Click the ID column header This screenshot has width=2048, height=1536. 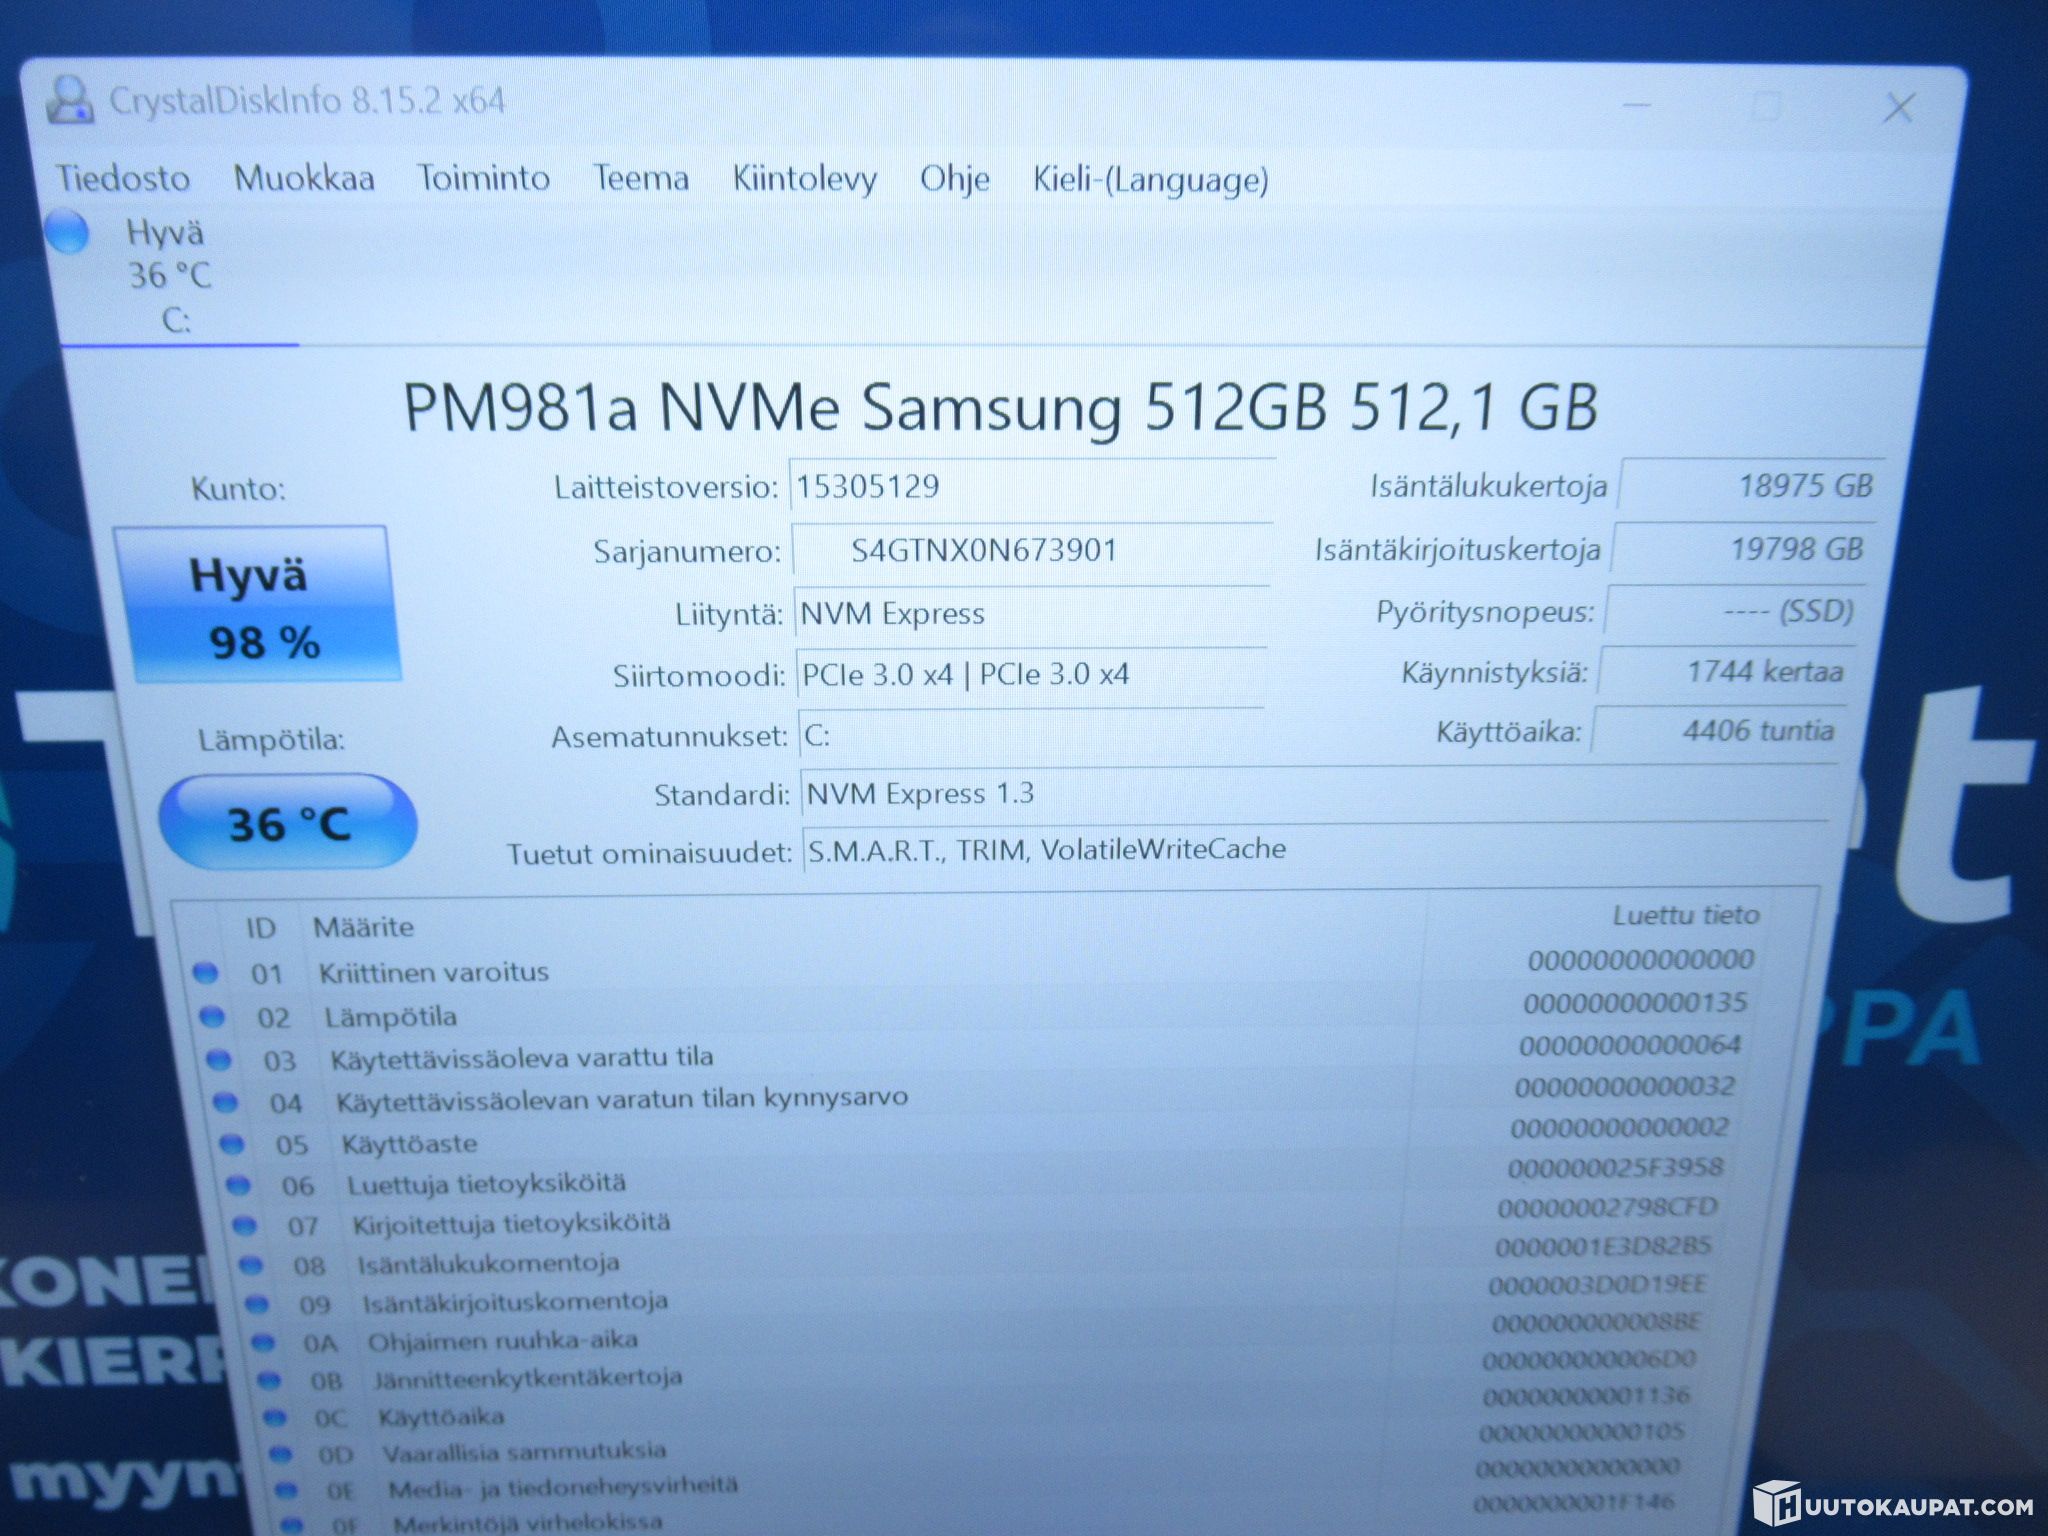(261, 928)
